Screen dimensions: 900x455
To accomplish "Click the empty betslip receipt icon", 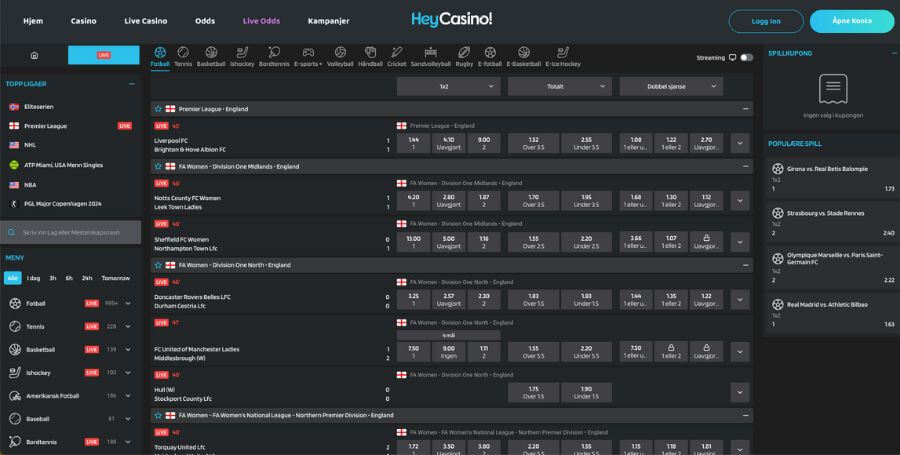I will pyautogui.click(x=833, y=89).
